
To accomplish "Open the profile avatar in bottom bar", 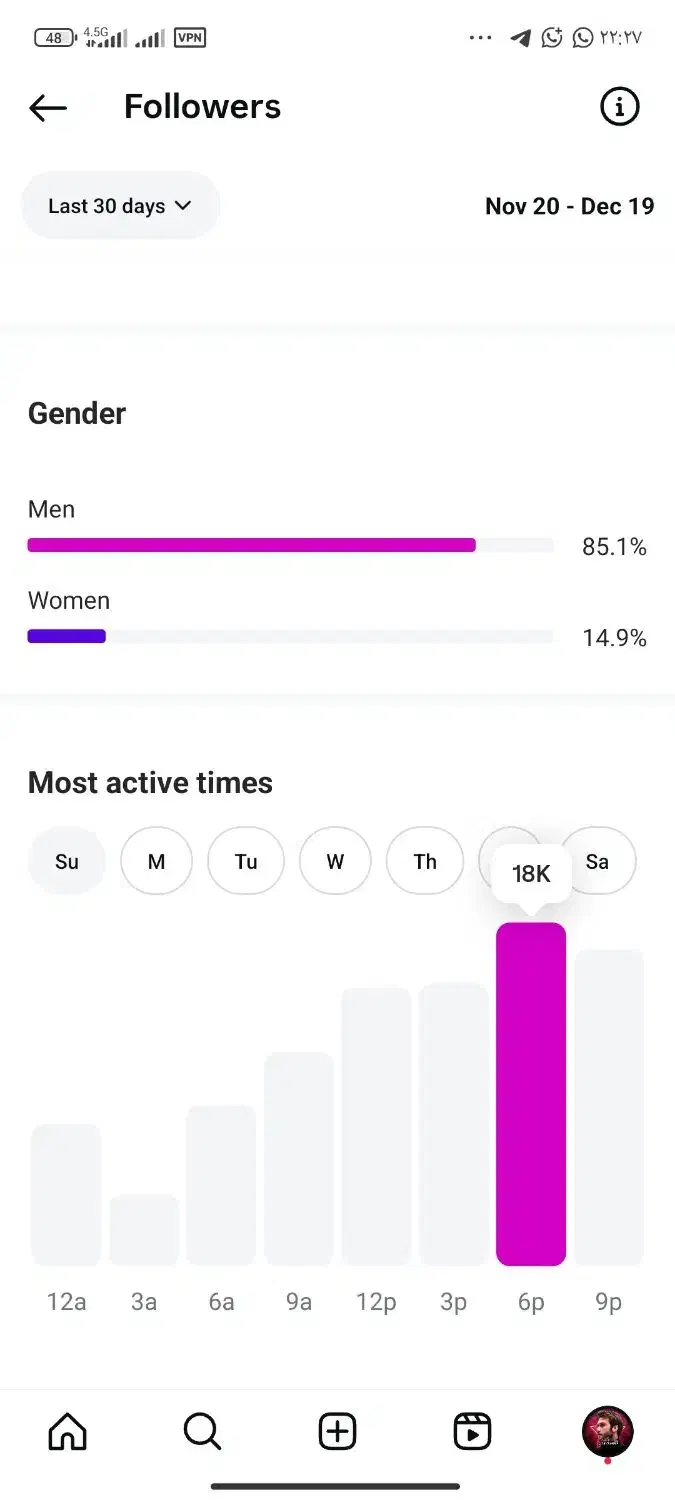I will tap(607, 1431).
